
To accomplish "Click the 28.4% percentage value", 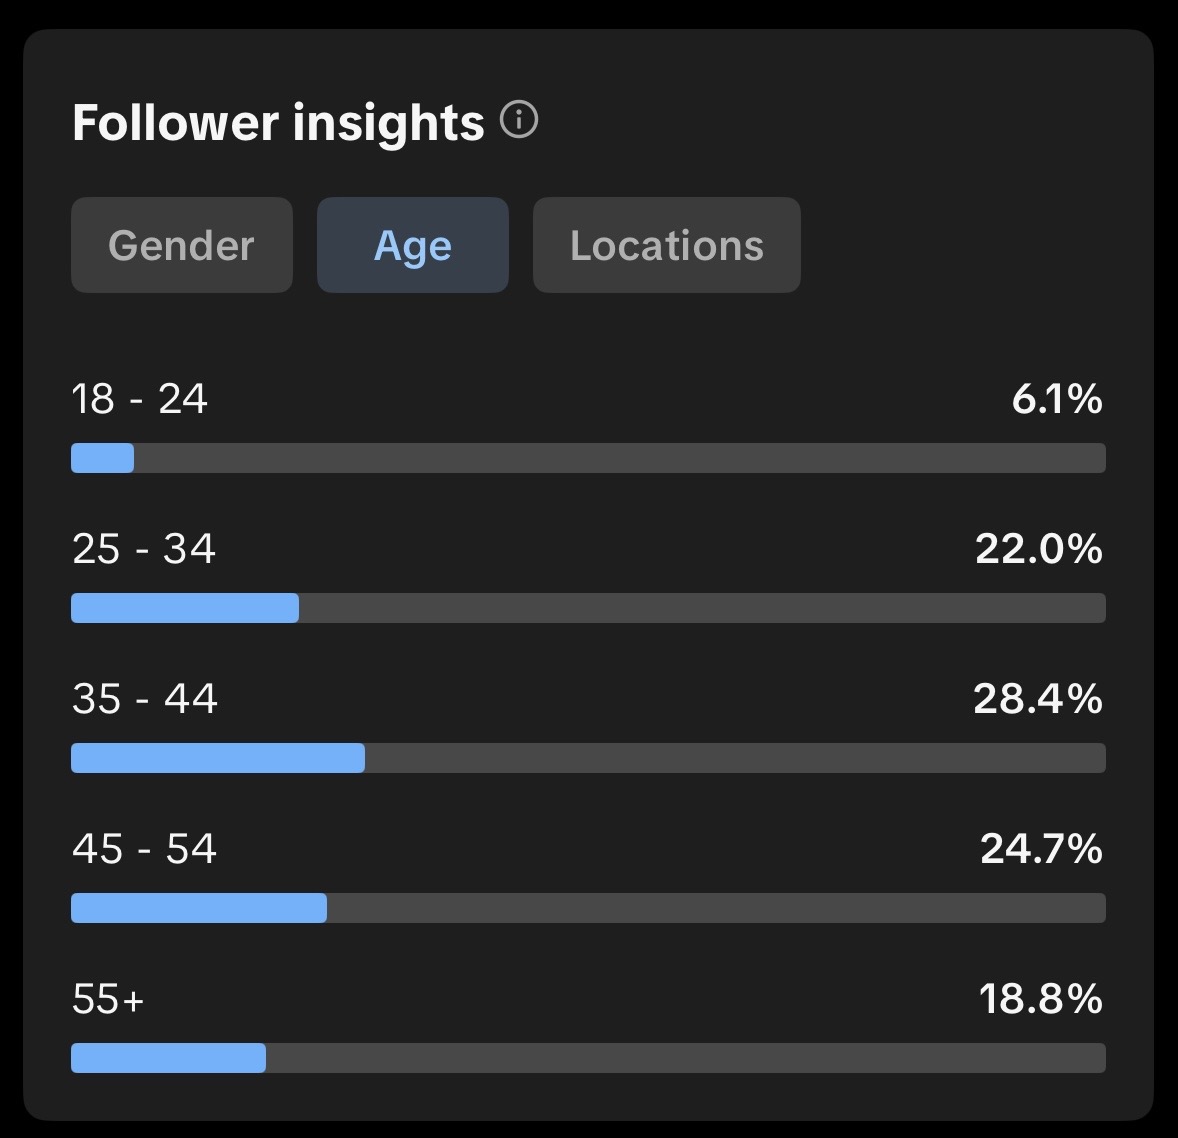I will [x=1038, y=699].
